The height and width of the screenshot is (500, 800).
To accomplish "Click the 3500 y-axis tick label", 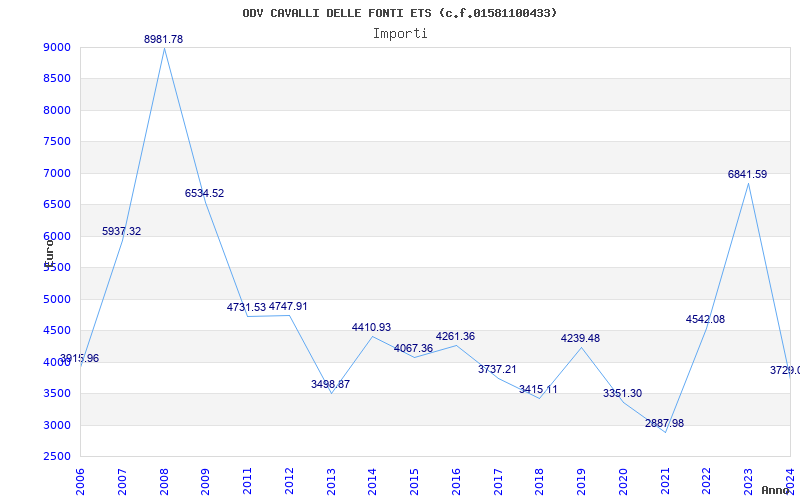I will tap(57, 393).
